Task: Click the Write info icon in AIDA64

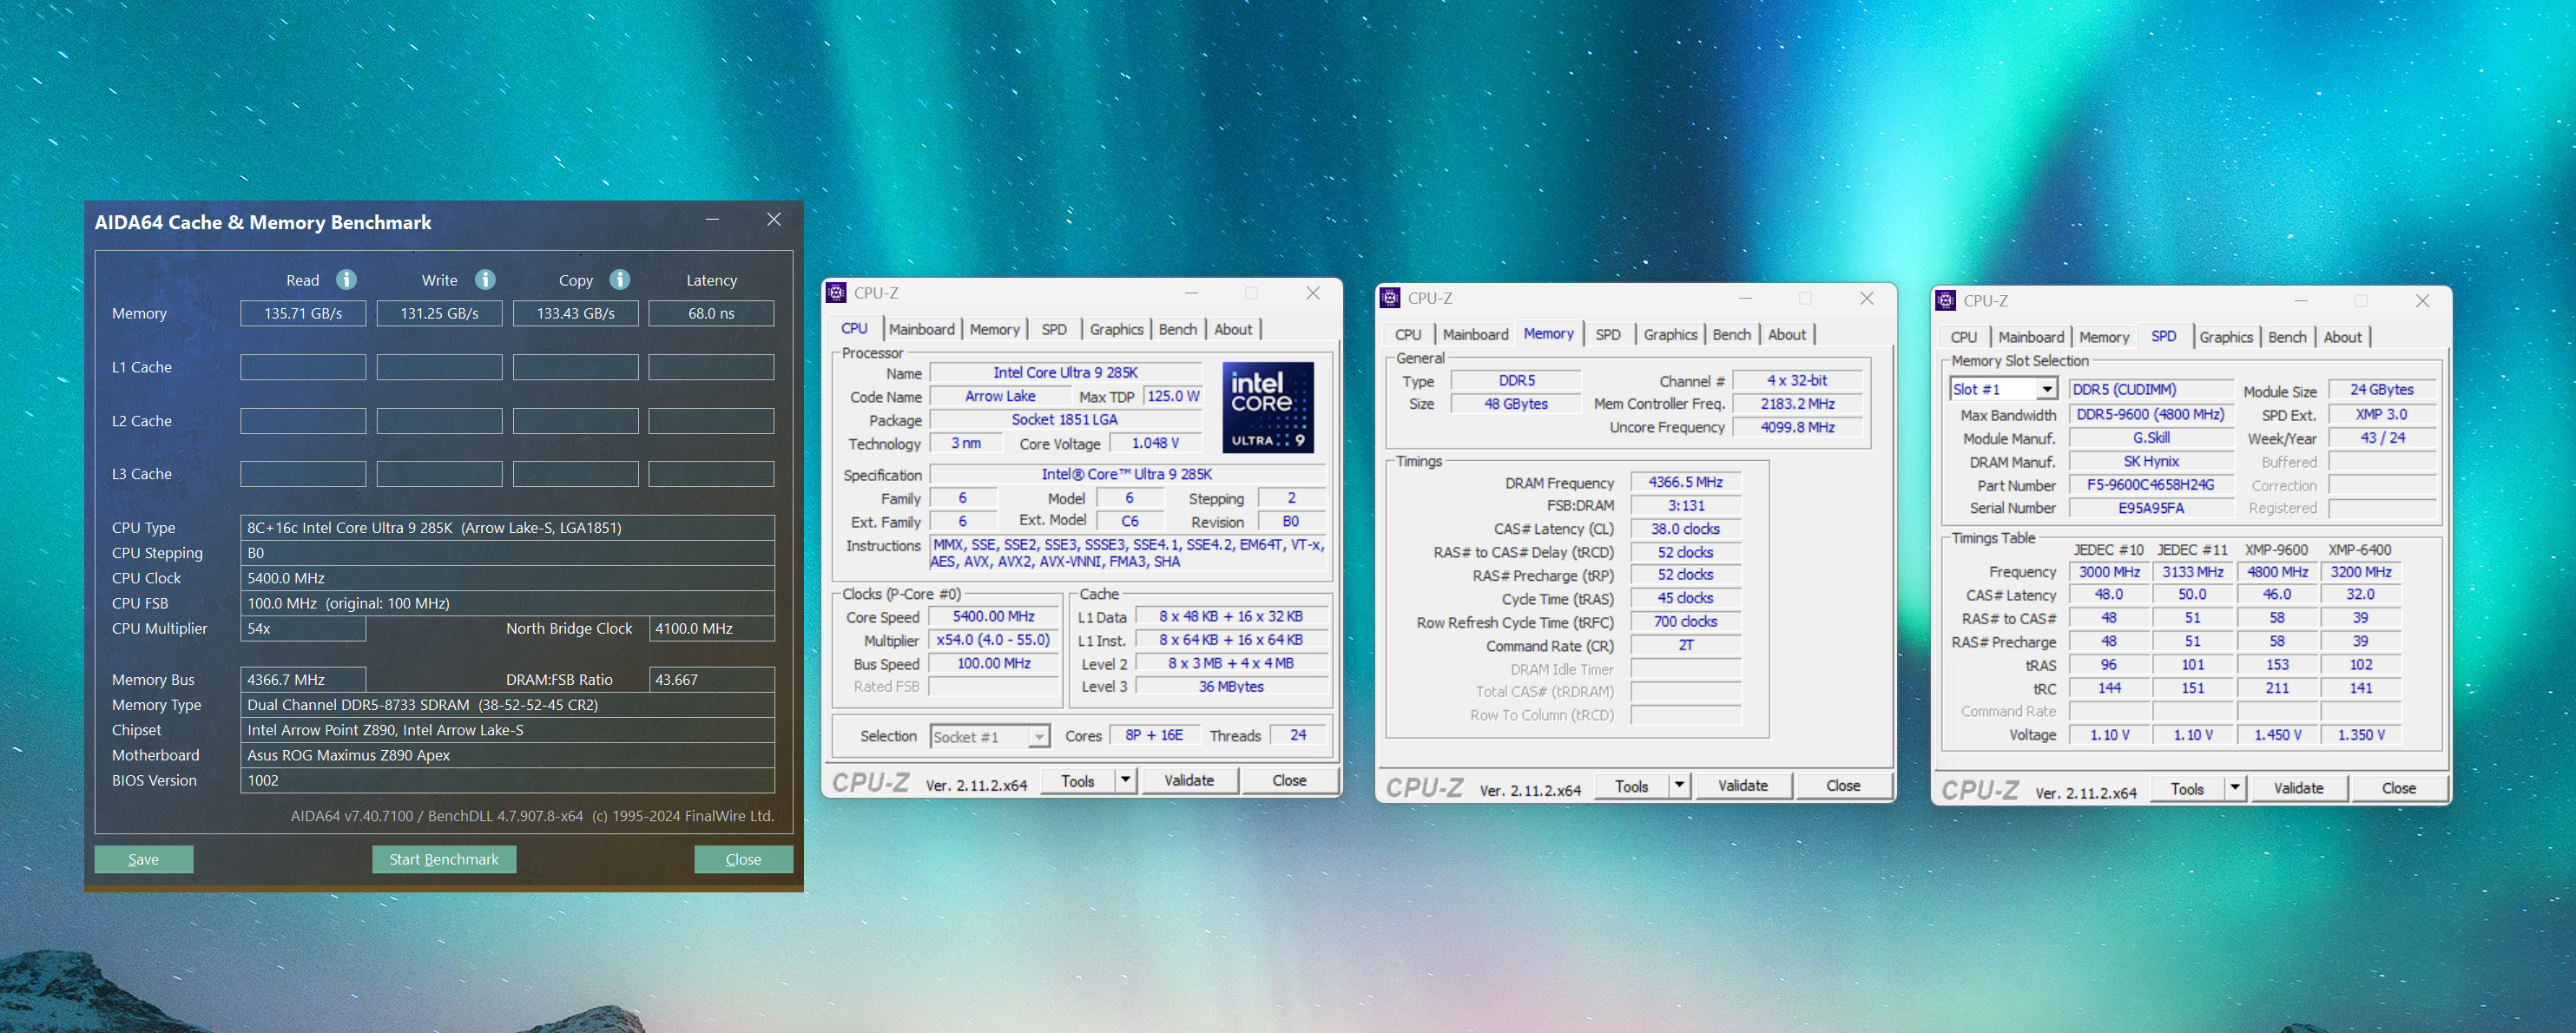Action: click(x=485, y=280)
